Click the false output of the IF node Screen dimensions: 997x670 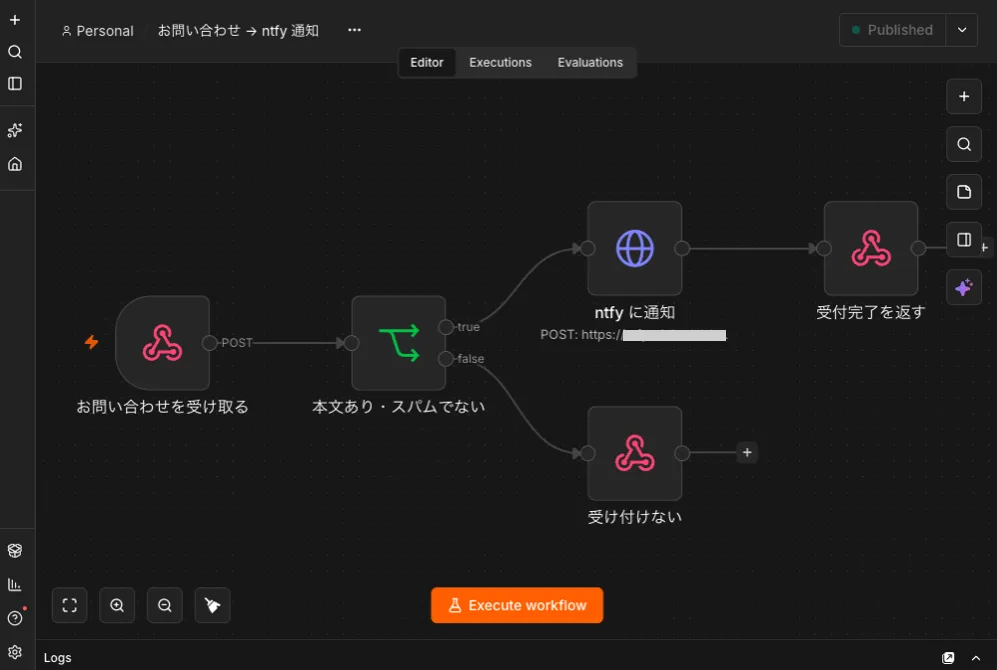[x=446, y=359]
